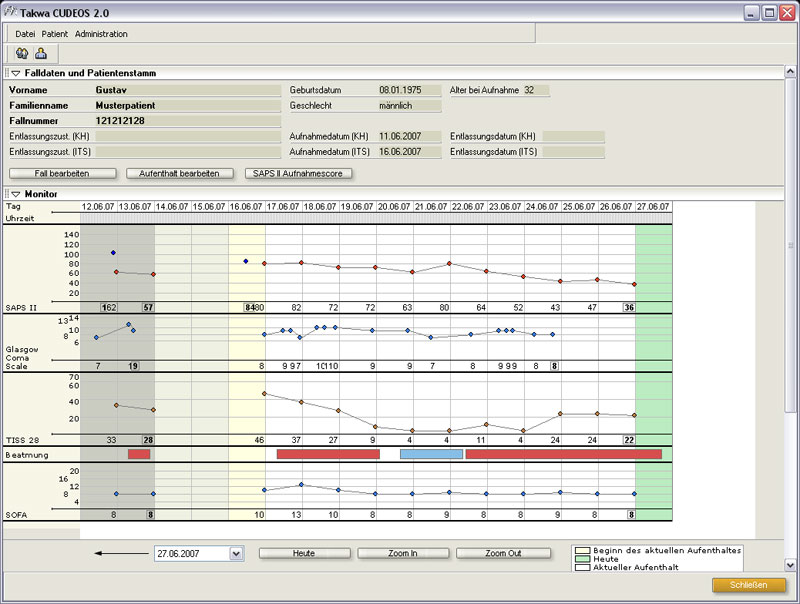This screenshot has width=800, height=604.
Task: Click the Aufenthalt bearbeiten button
Action: (x=180, y=173)
